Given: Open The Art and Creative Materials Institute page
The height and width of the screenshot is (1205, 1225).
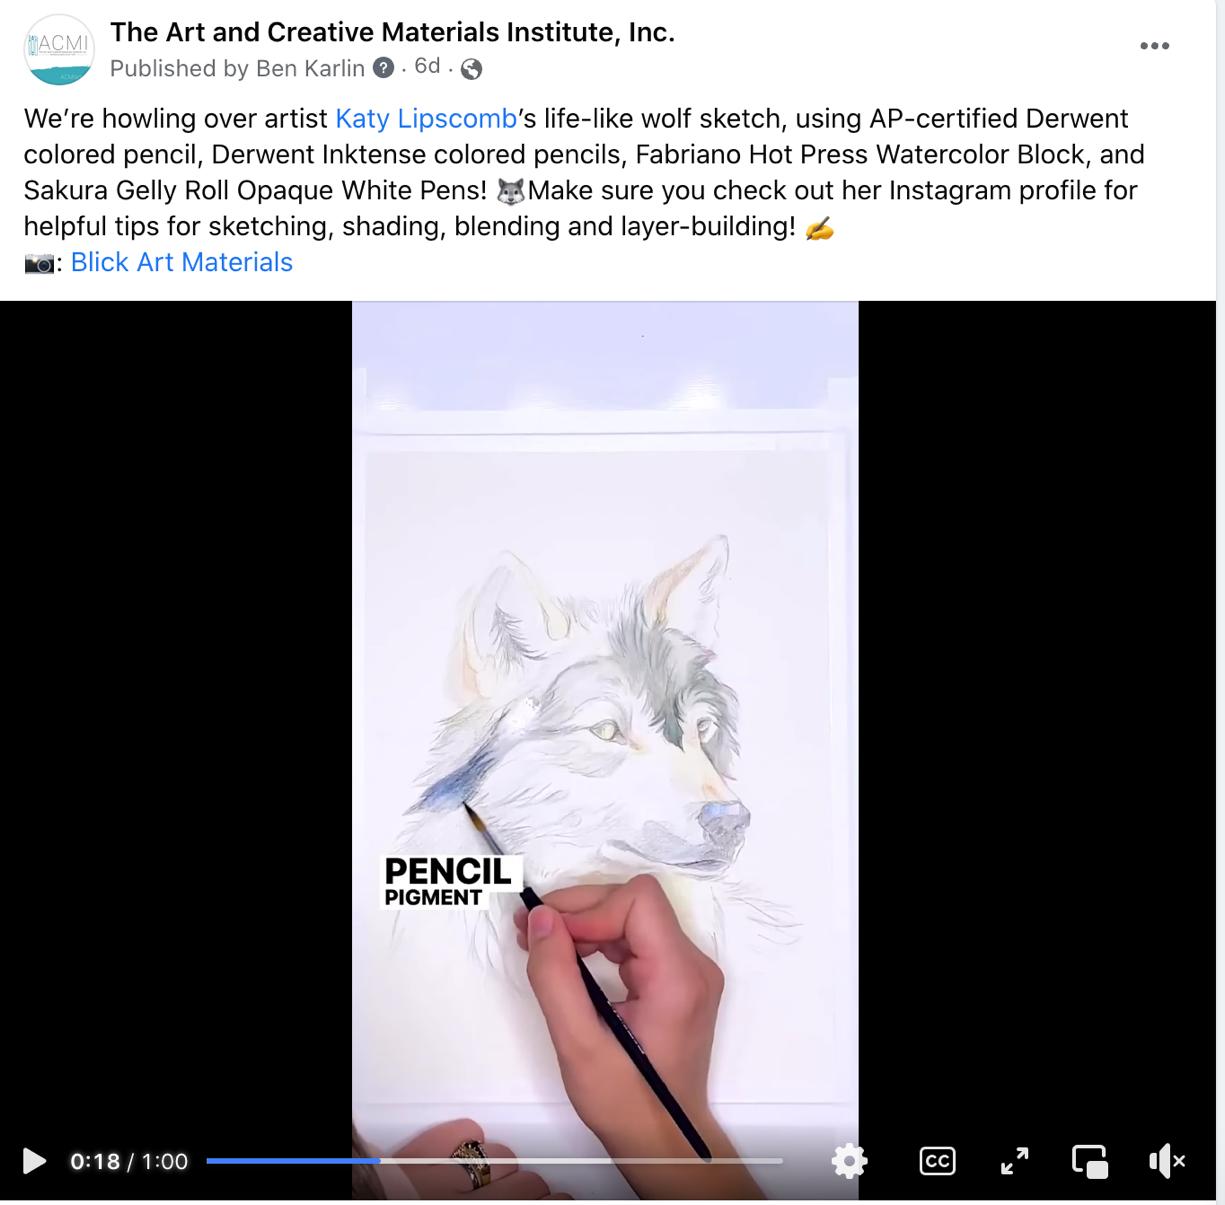Looking at the screenshot, I should click(x=392, y=32).
